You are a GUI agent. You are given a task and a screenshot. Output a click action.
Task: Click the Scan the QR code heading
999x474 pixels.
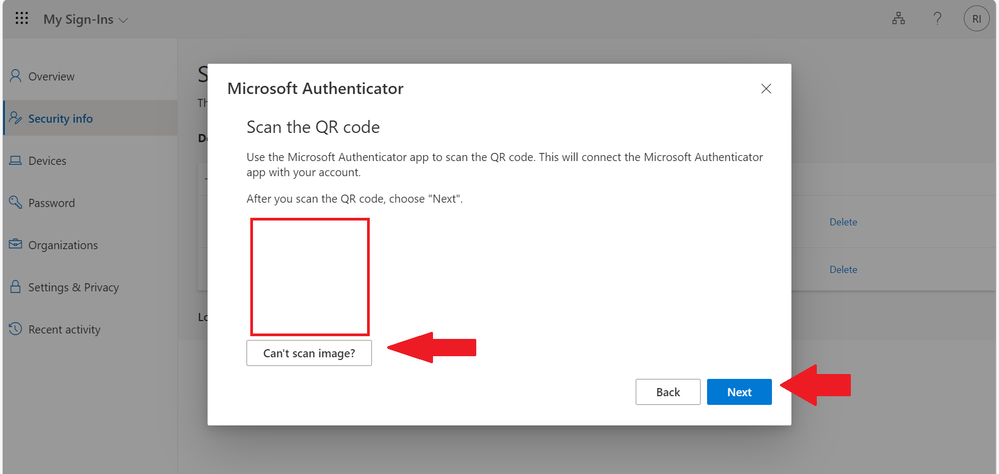pos(313,127)
